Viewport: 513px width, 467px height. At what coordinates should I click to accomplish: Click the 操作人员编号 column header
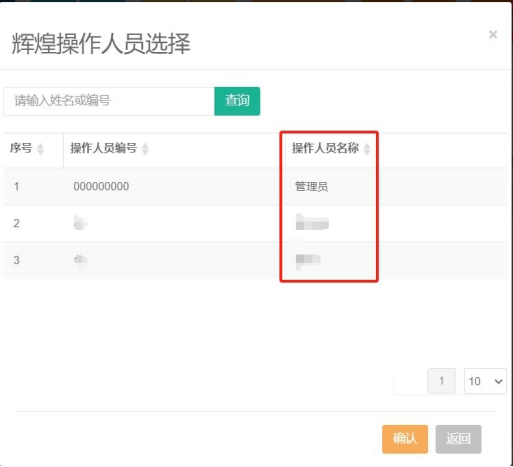[x=104, y=148]
